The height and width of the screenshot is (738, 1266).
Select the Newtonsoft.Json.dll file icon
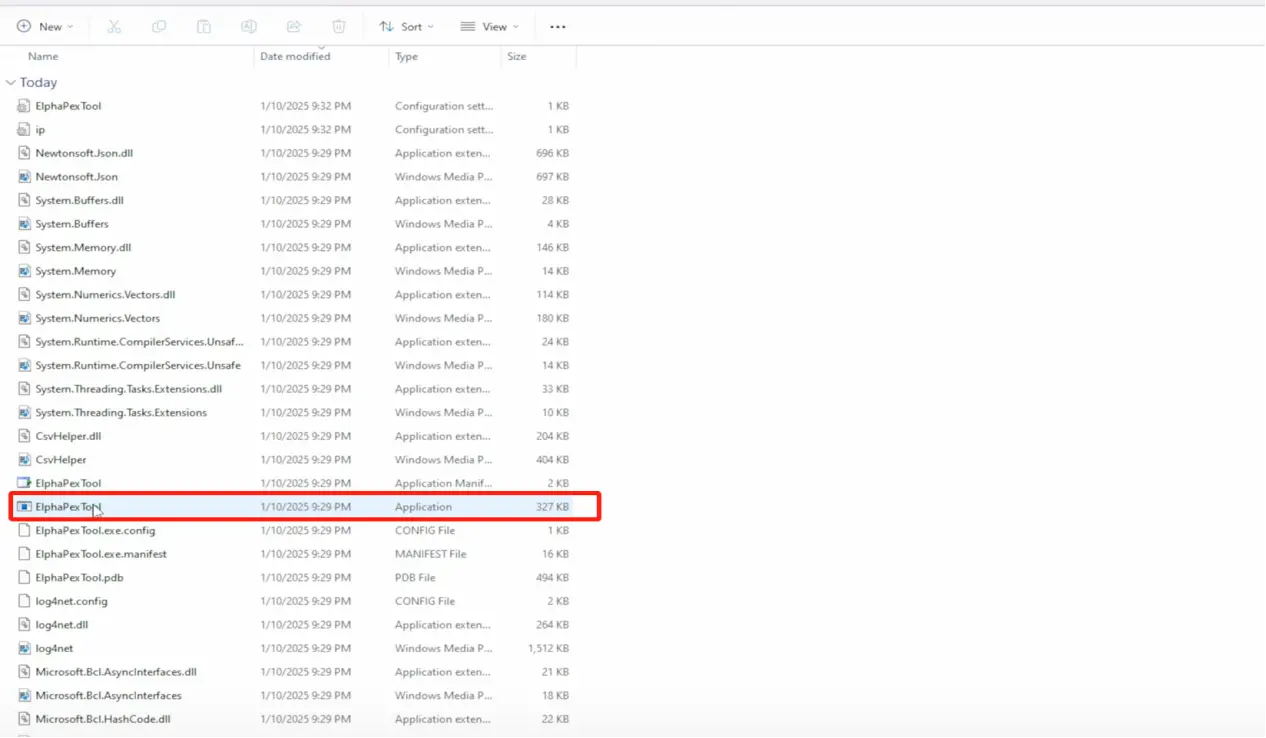coord(25,153)
